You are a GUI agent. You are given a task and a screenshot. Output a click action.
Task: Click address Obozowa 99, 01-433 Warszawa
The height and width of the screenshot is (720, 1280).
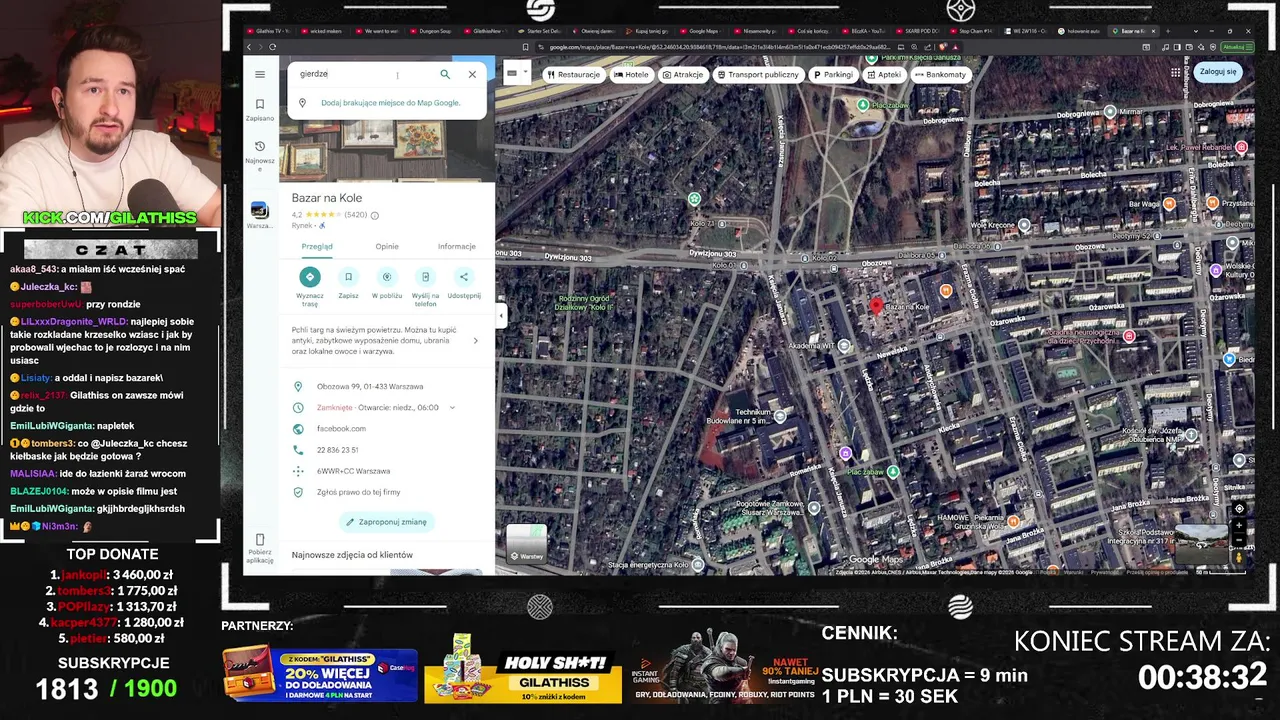[370, 386]
